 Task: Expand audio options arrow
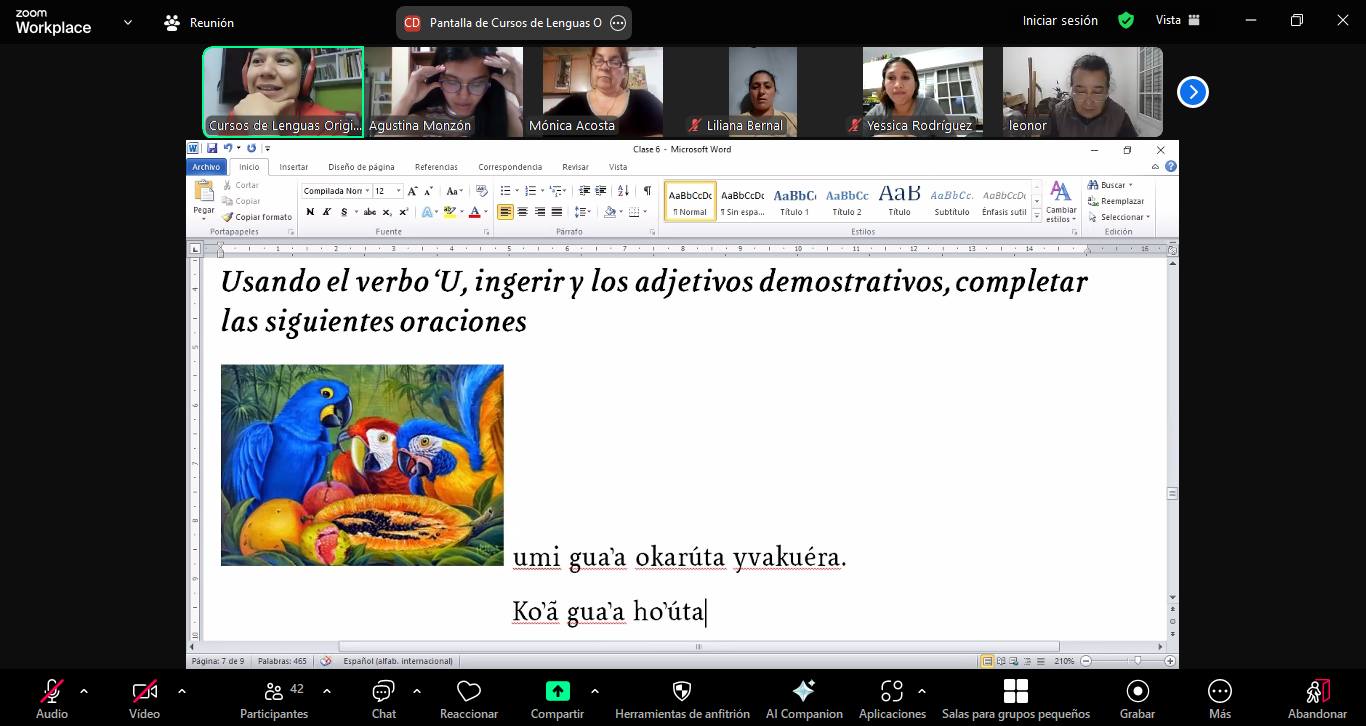click(83, 690)
